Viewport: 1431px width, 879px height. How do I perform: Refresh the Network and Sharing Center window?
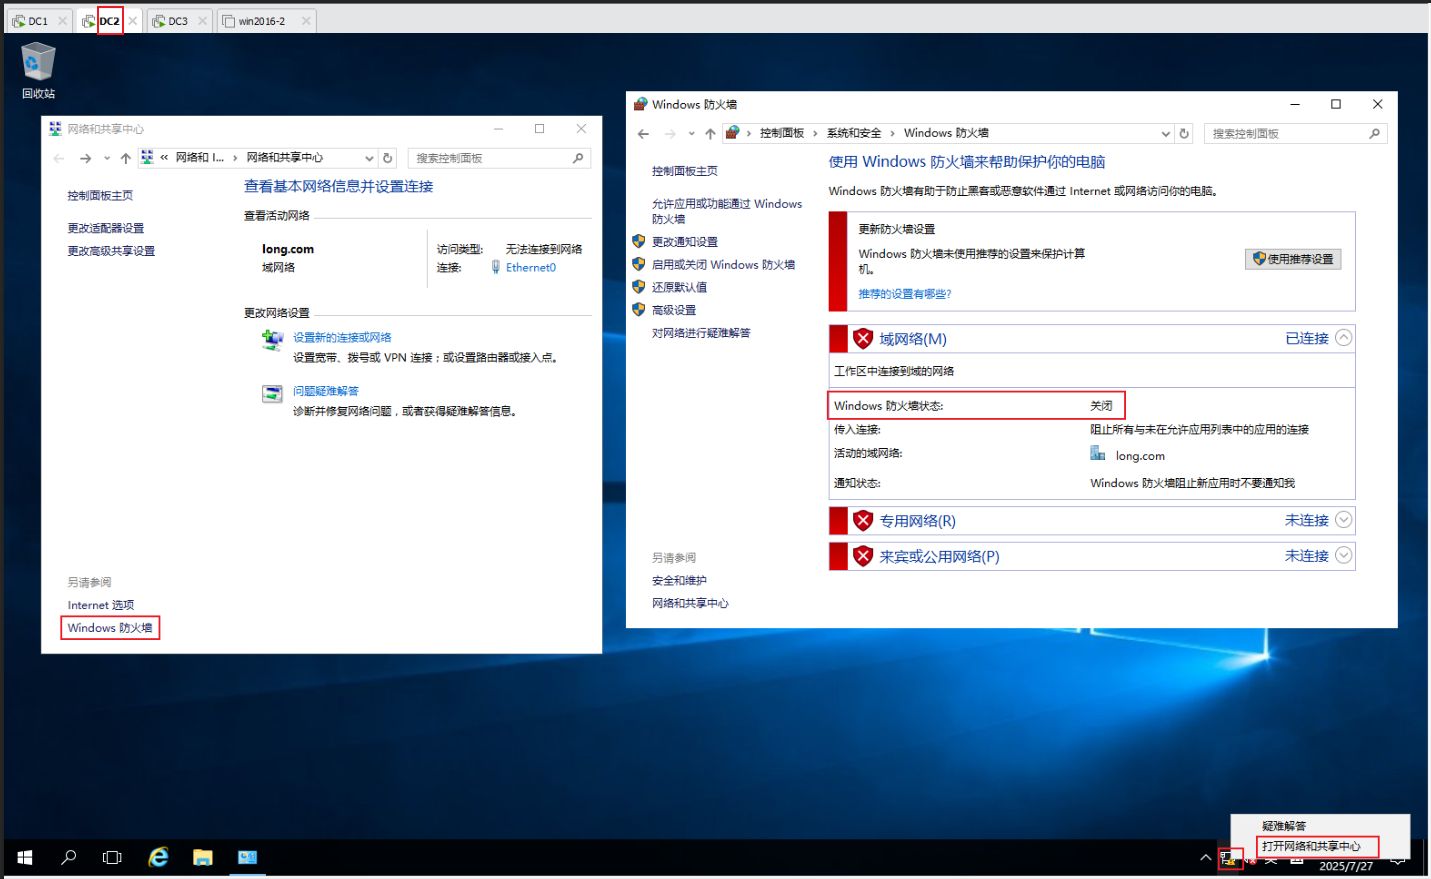(388, 158)
